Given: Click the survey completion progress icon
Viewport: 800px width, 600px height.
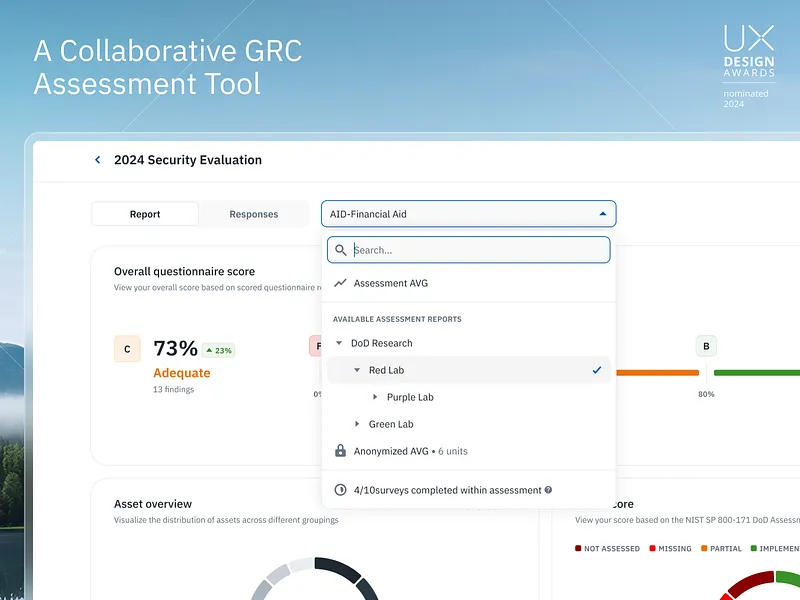Looking at the screenshot, I should [341, 490].
